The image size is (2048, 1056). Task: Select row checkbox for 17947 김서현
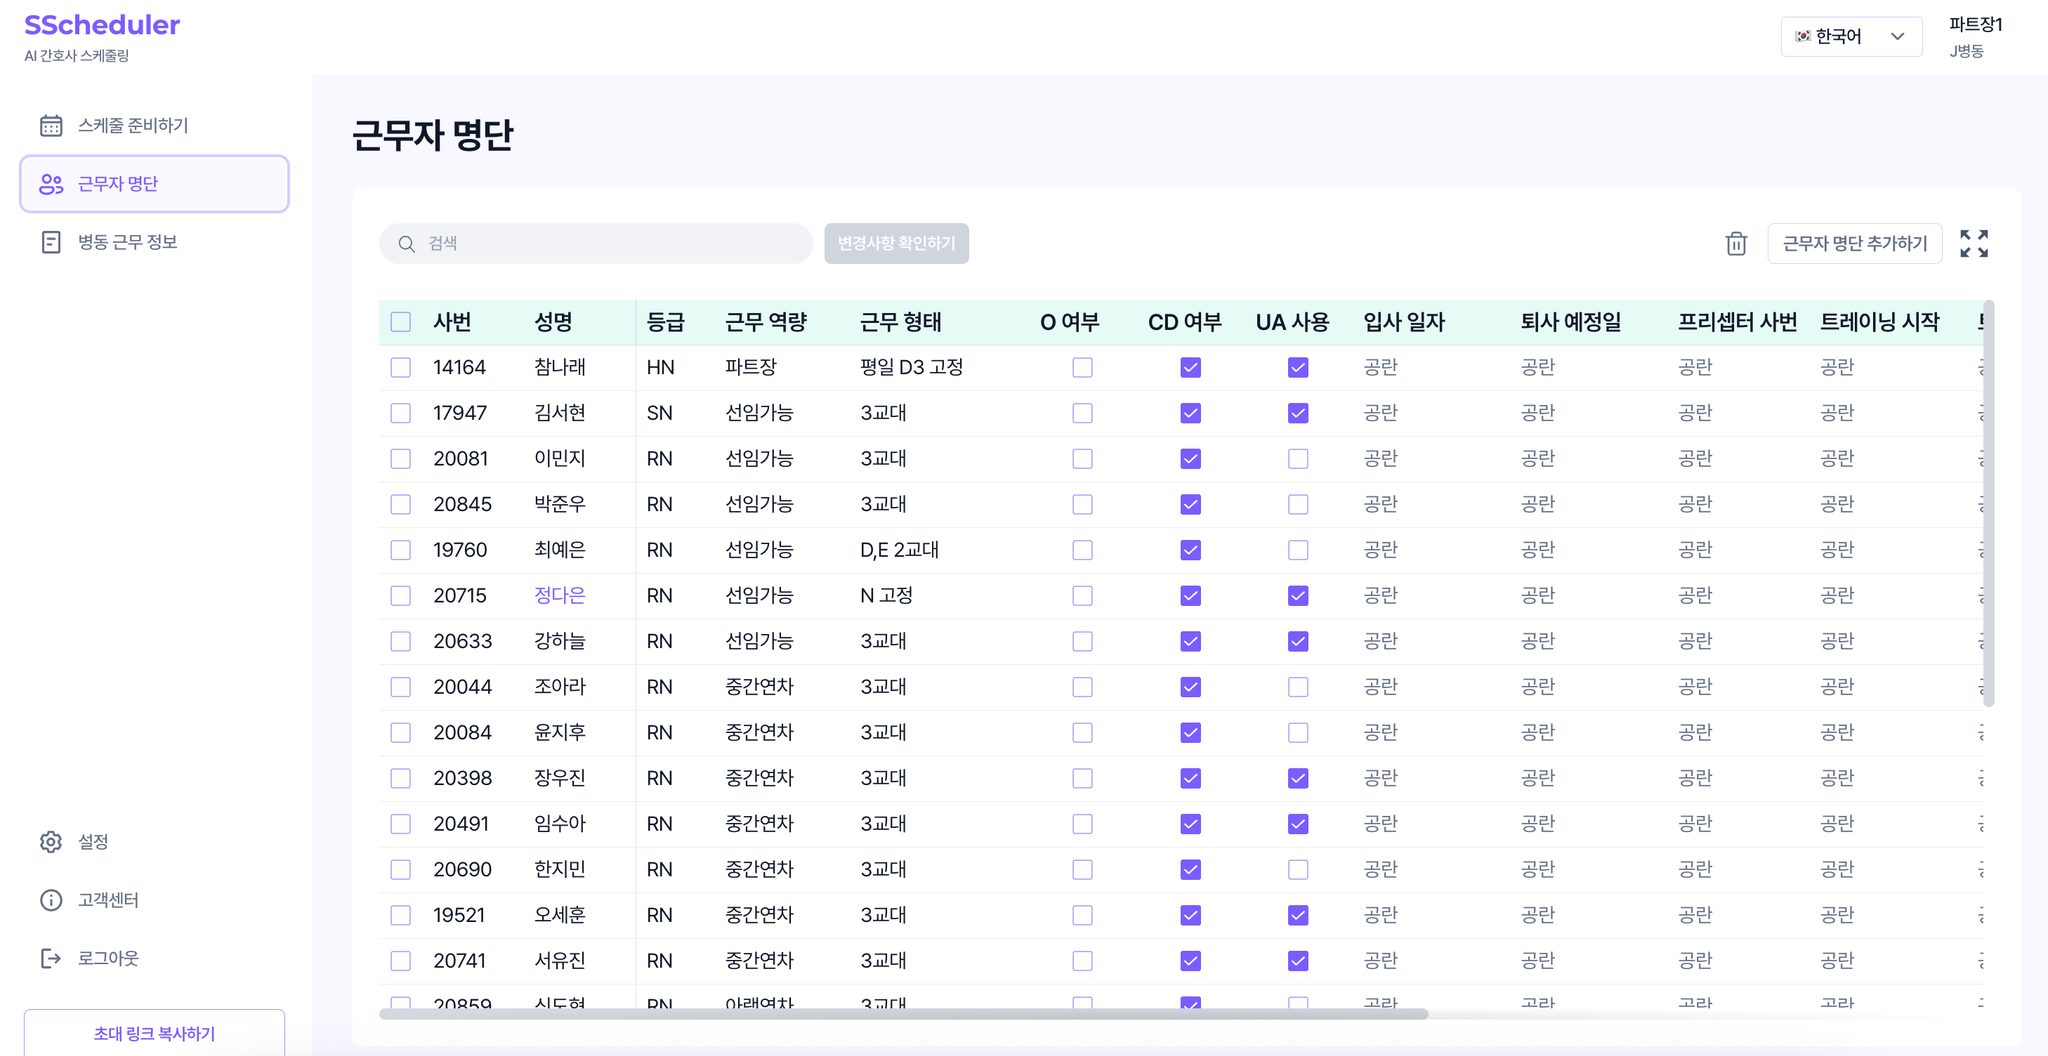click(x=401, y=413)
